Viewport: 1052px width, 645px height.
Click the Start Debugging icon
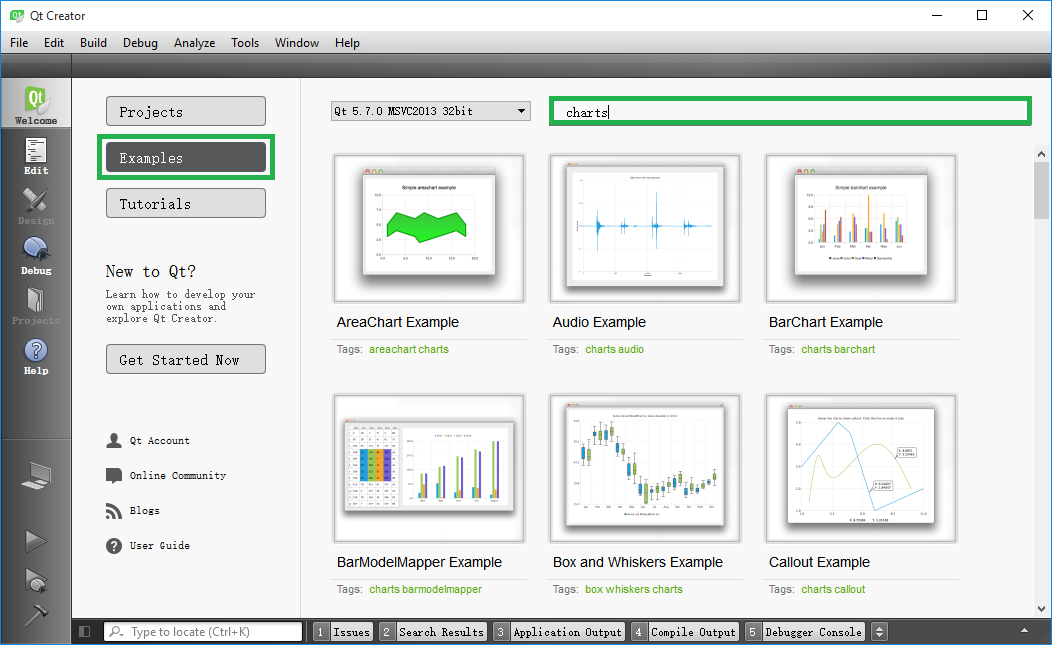[x=36, y=580]
